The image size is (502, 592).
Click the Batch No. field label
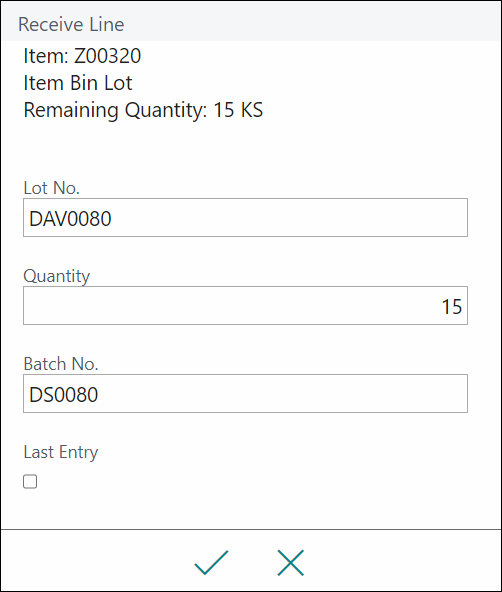pos(61,364)
